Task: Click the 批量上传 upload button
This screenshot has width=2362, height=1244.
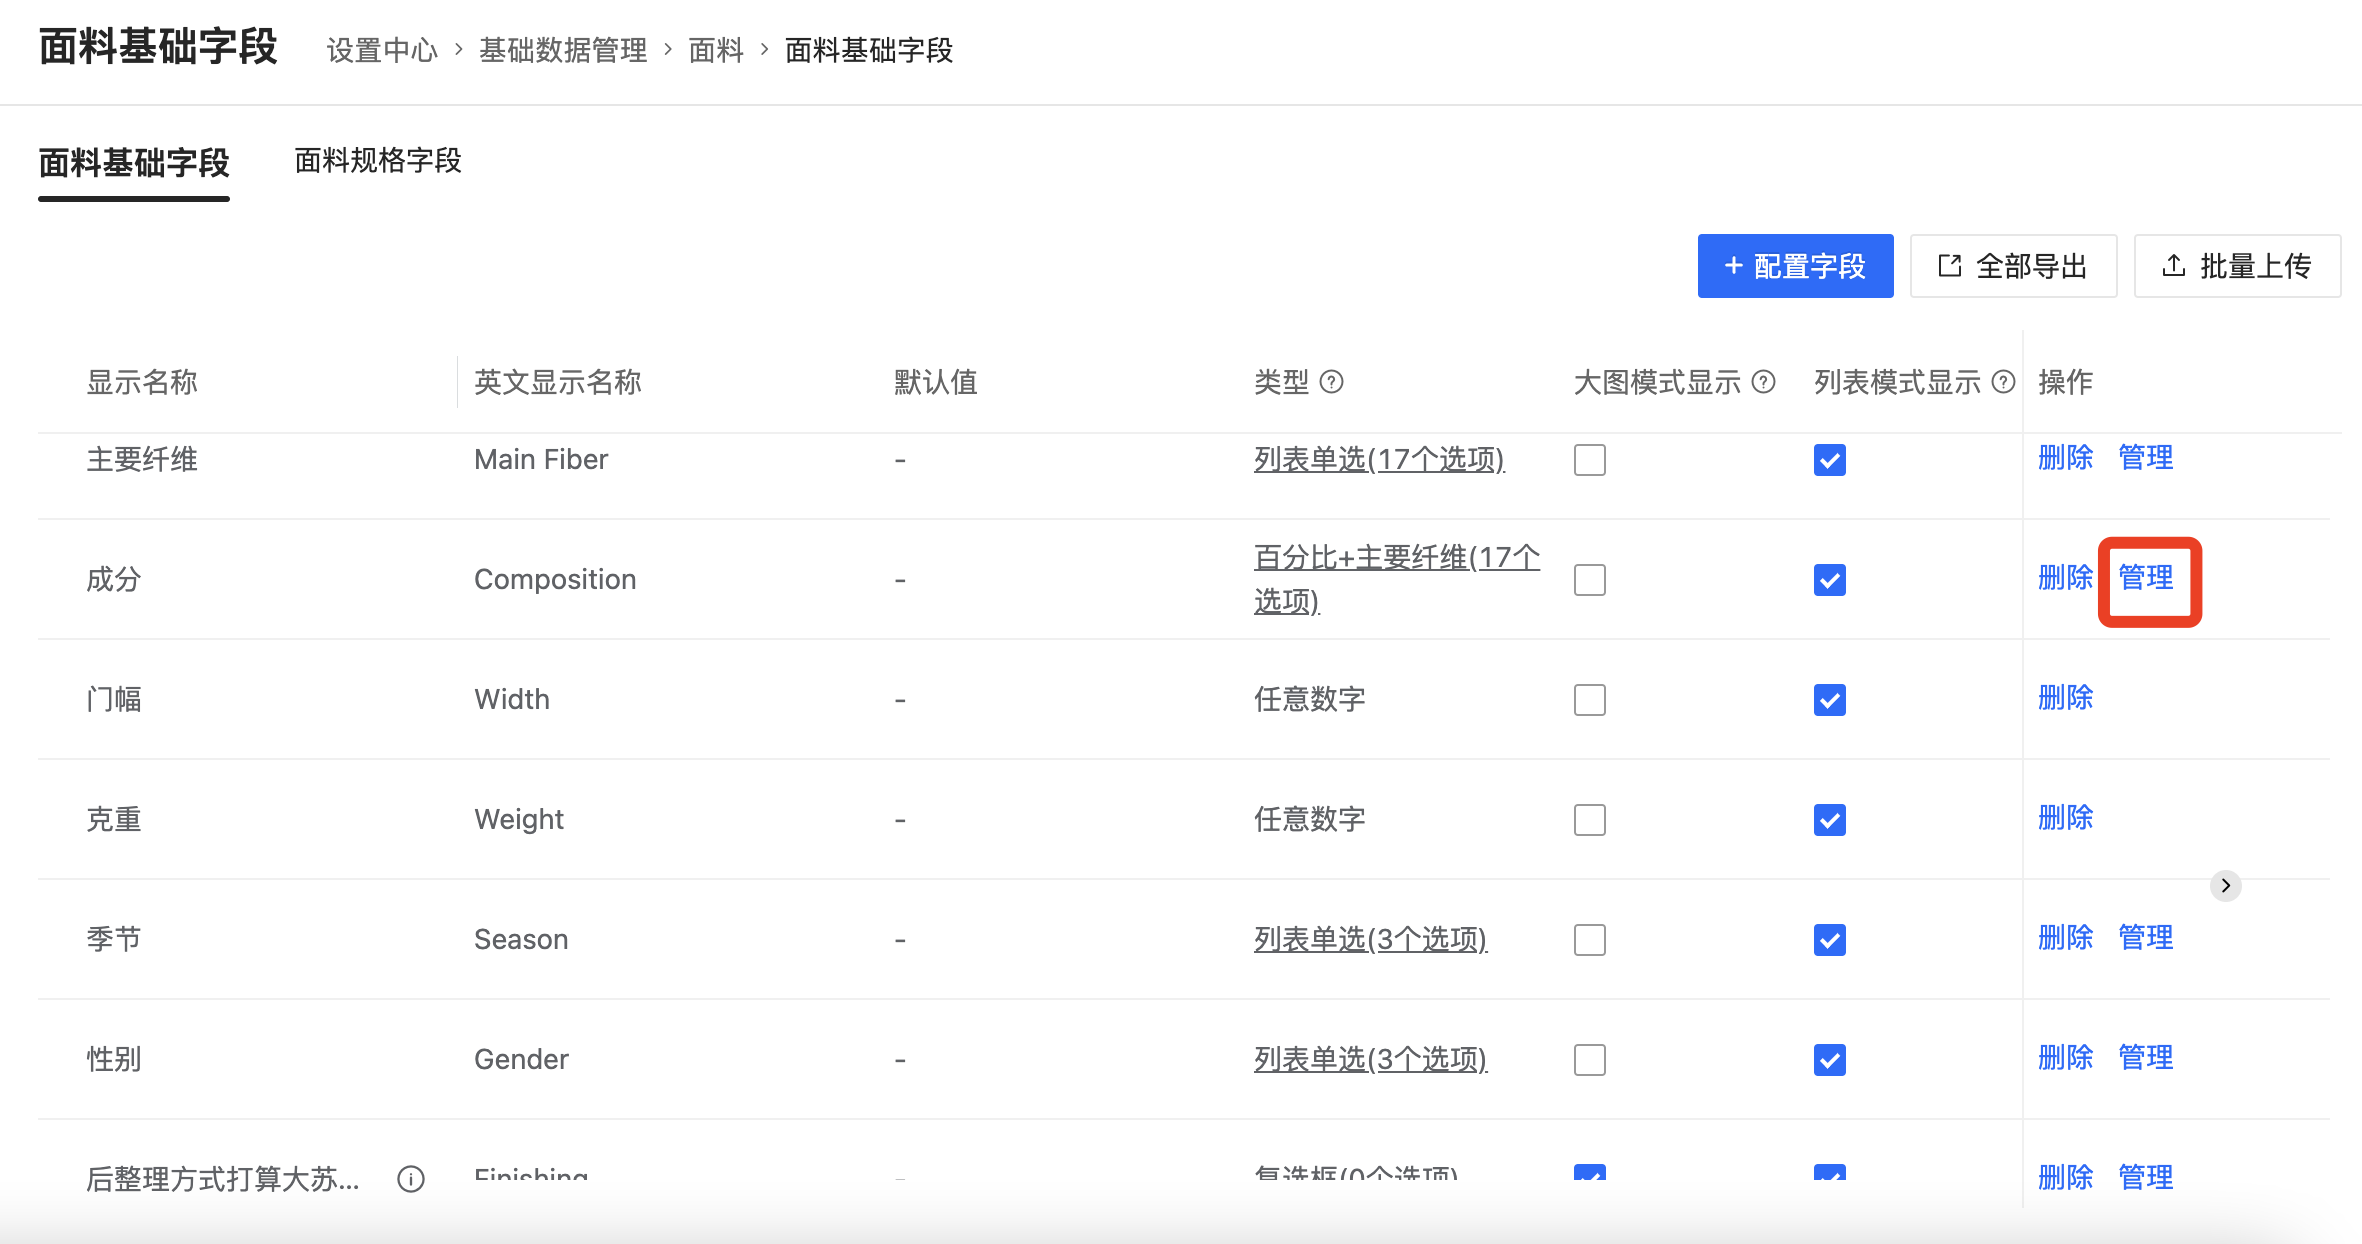Action: tap(2237, 266)
